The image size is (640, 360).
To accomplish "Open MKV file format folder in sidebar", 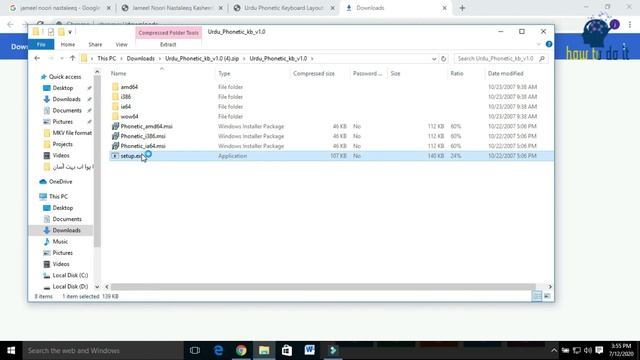I will tap(72, 133).
